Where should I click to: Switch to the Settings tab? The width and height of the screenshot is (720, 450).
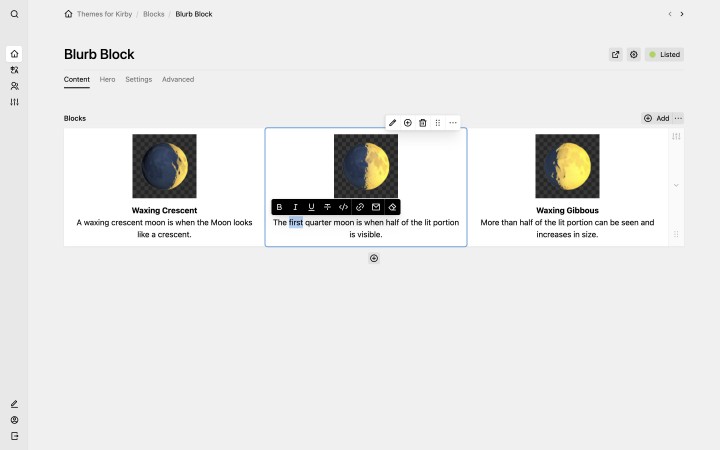tap(139, 79)
